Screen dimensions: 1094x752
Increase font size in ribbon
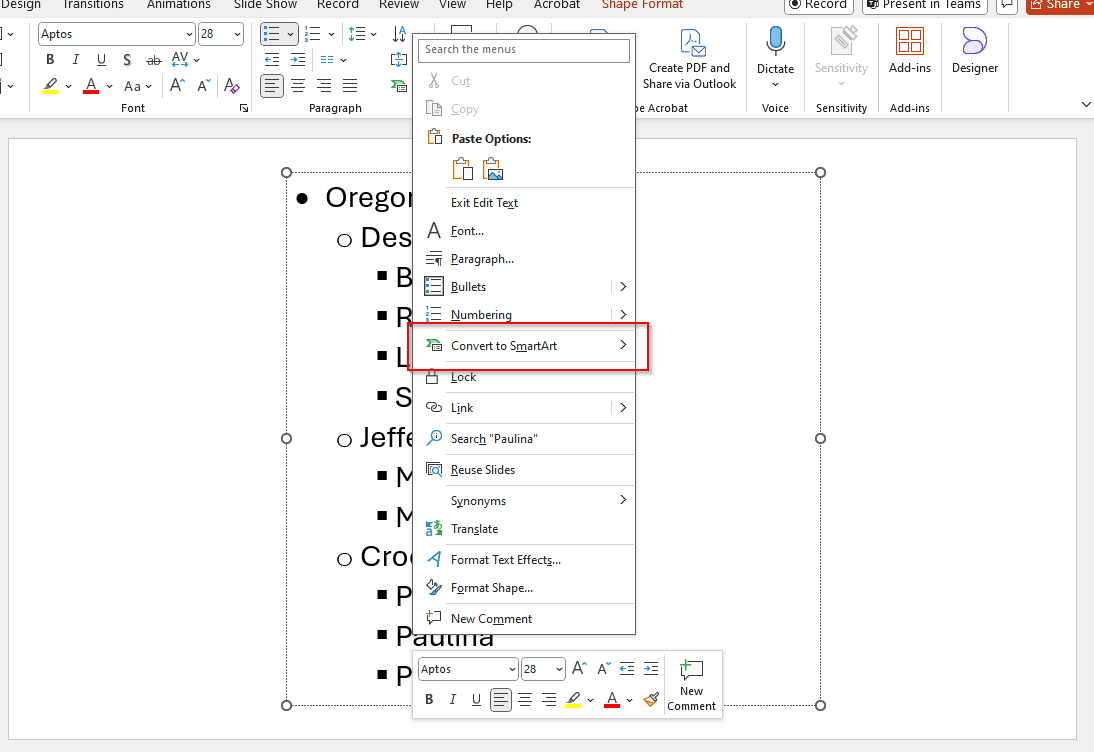pos(177,86)
